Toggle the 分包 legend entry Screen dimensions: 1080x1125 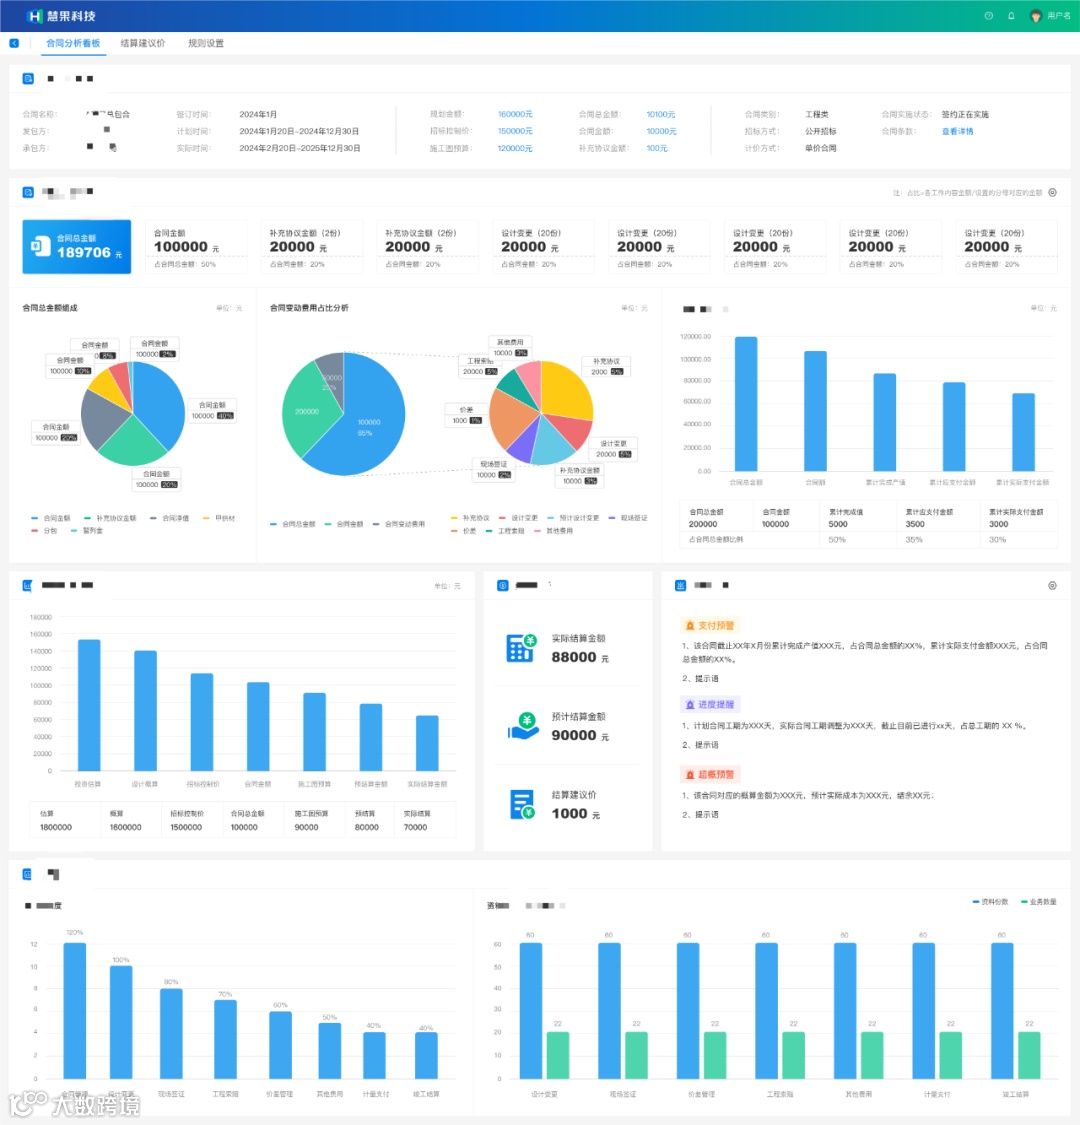(x=44, y=531)
